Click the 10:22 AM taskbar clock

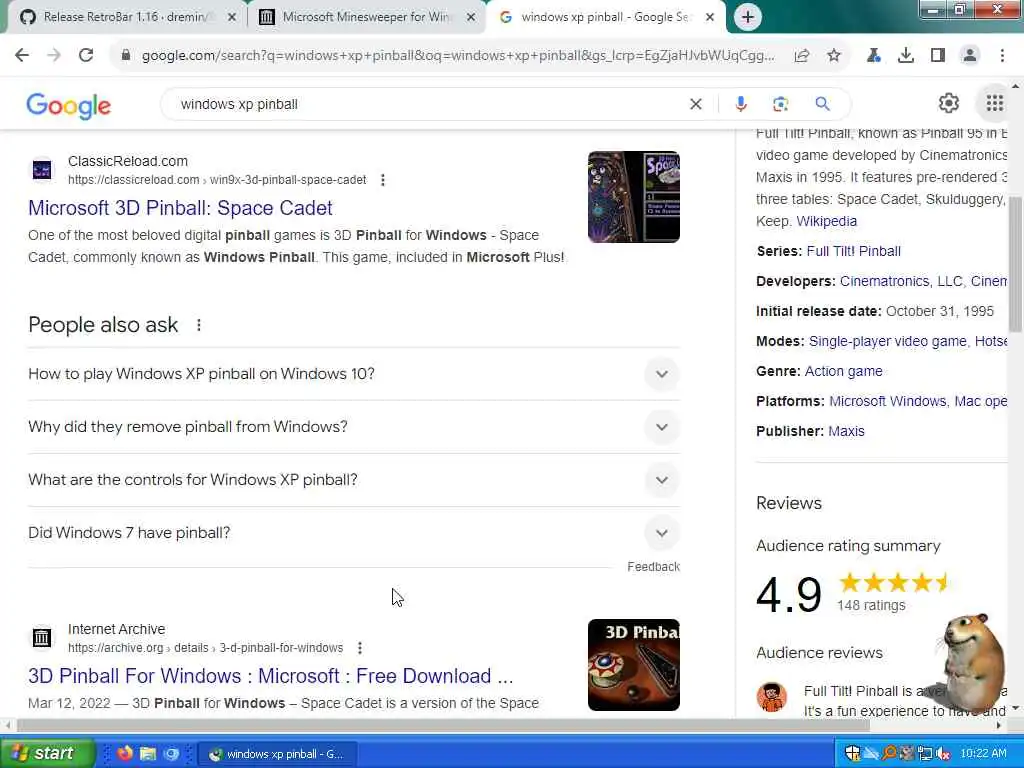(983, 754)
